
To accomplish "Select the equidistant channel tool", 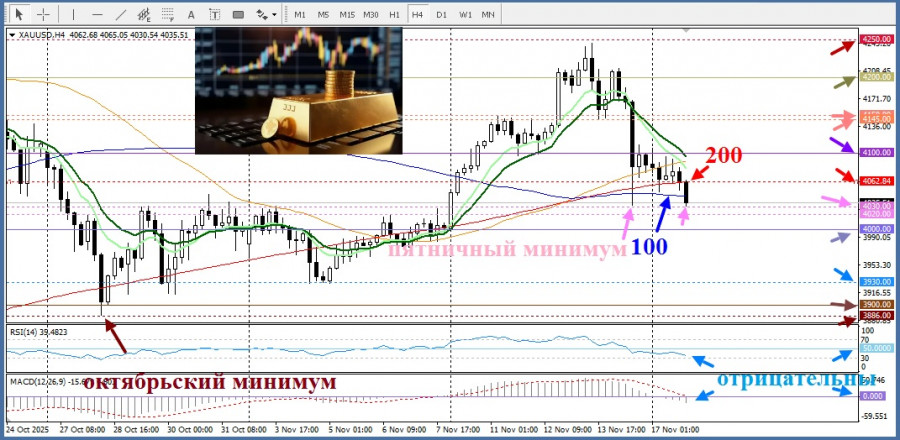I will click(x=145, y=15).
